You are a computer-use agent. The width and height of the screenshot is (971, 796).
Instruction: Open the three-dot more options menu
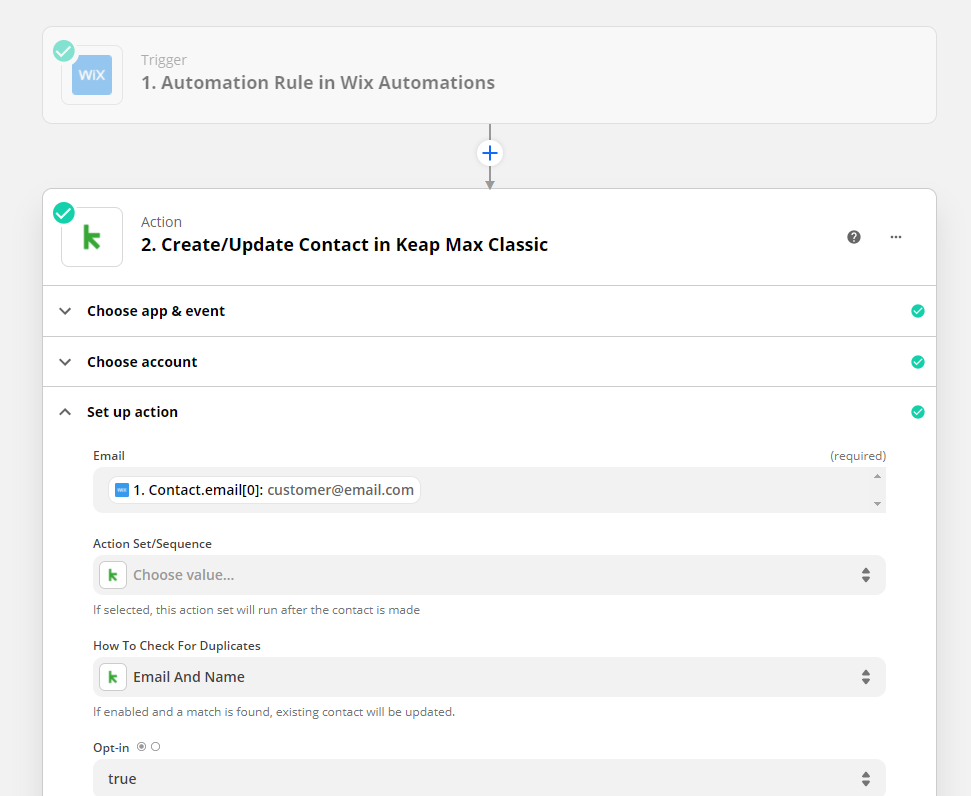pyautogui.click(x=896, y=237)
